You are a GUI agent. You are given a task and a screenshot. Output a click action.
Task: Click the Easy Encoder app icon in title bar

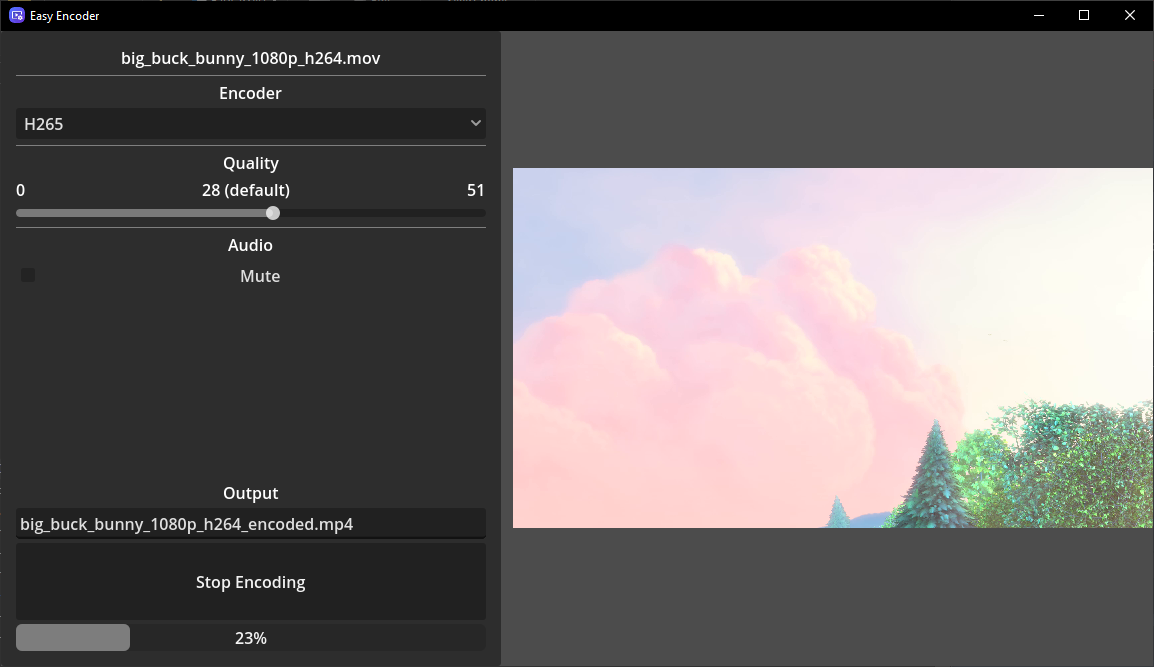pyautogui.click(x=16, y=15)
